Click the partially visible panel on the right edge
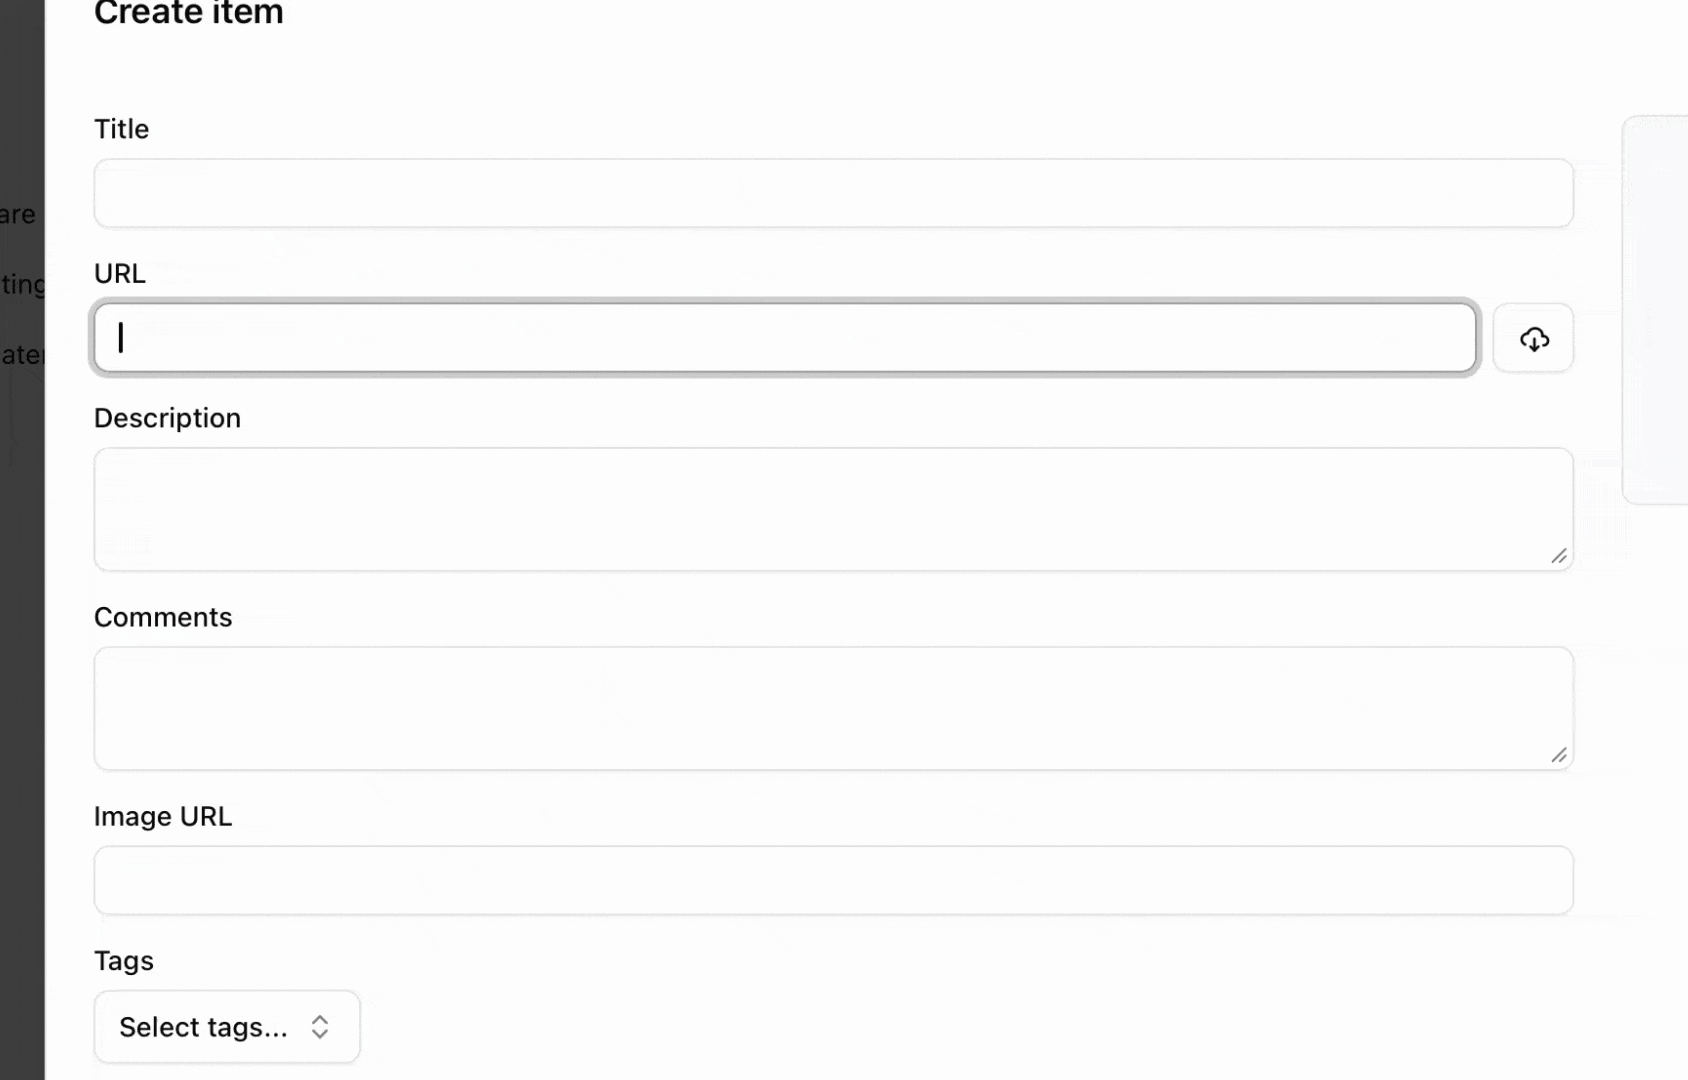 1657,310
